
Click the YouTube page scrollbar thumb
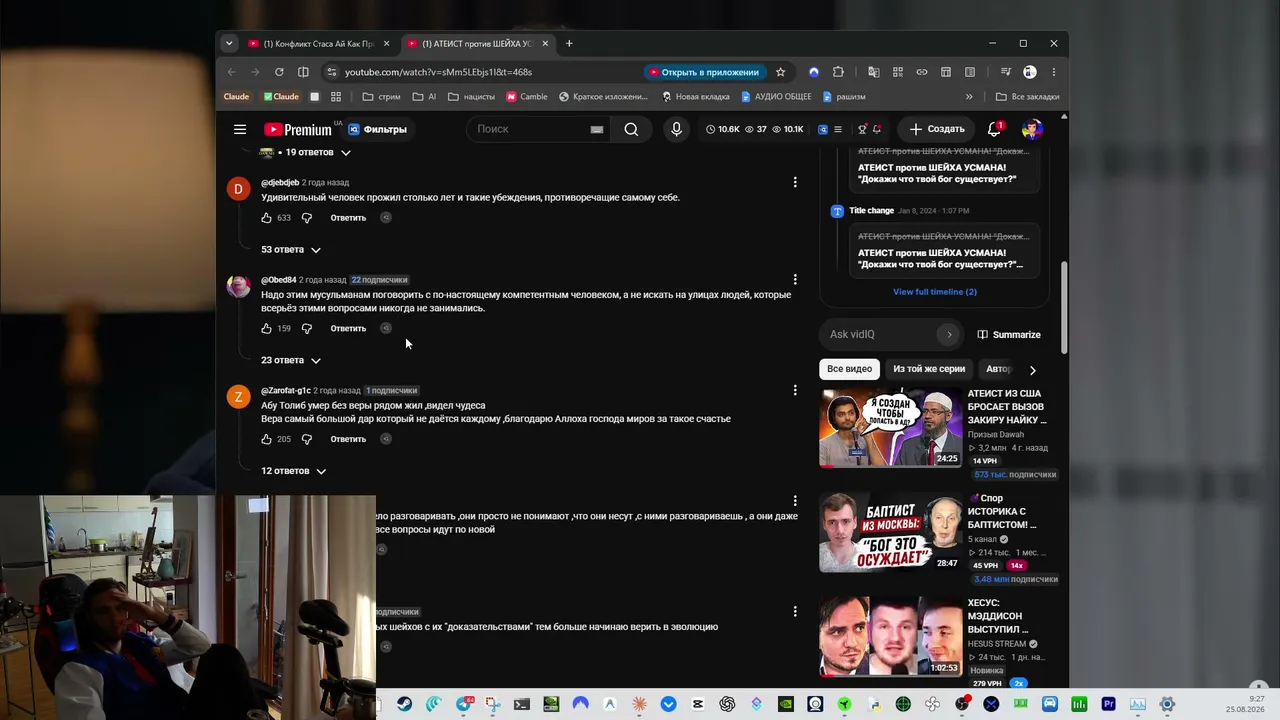pyautogui.click(x=1064, y=308)
